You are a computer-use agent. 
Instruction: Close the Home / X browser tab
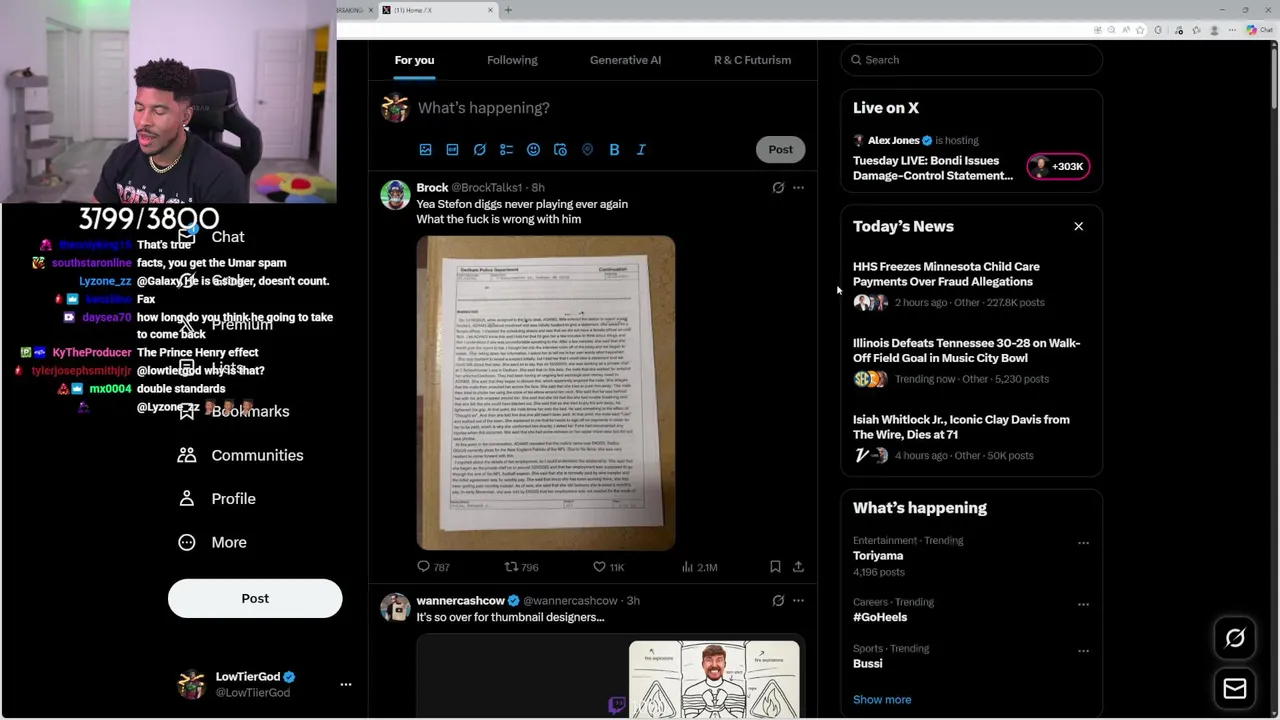[490, 10]
